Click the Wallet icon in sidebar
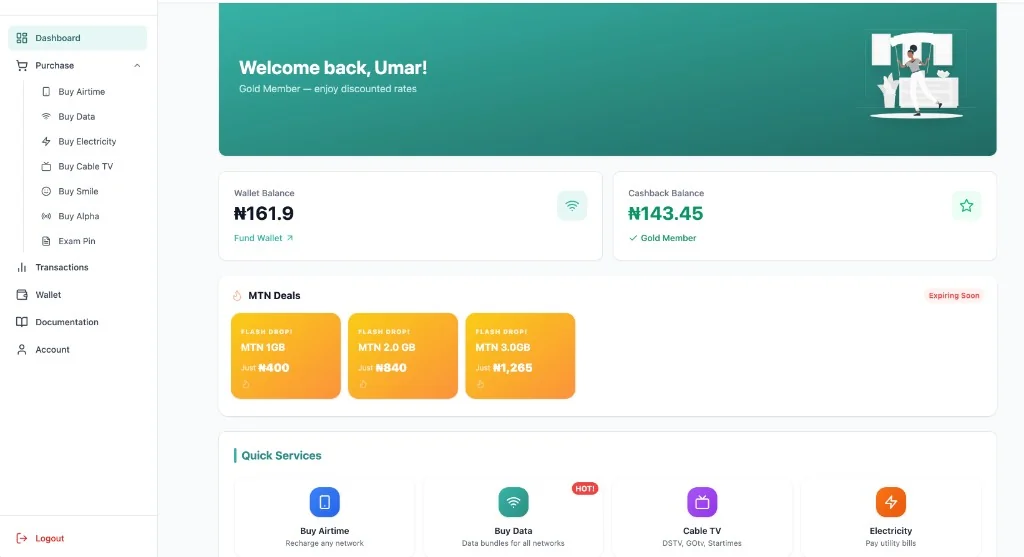1024x557 pixels. (x=22, y=294)
